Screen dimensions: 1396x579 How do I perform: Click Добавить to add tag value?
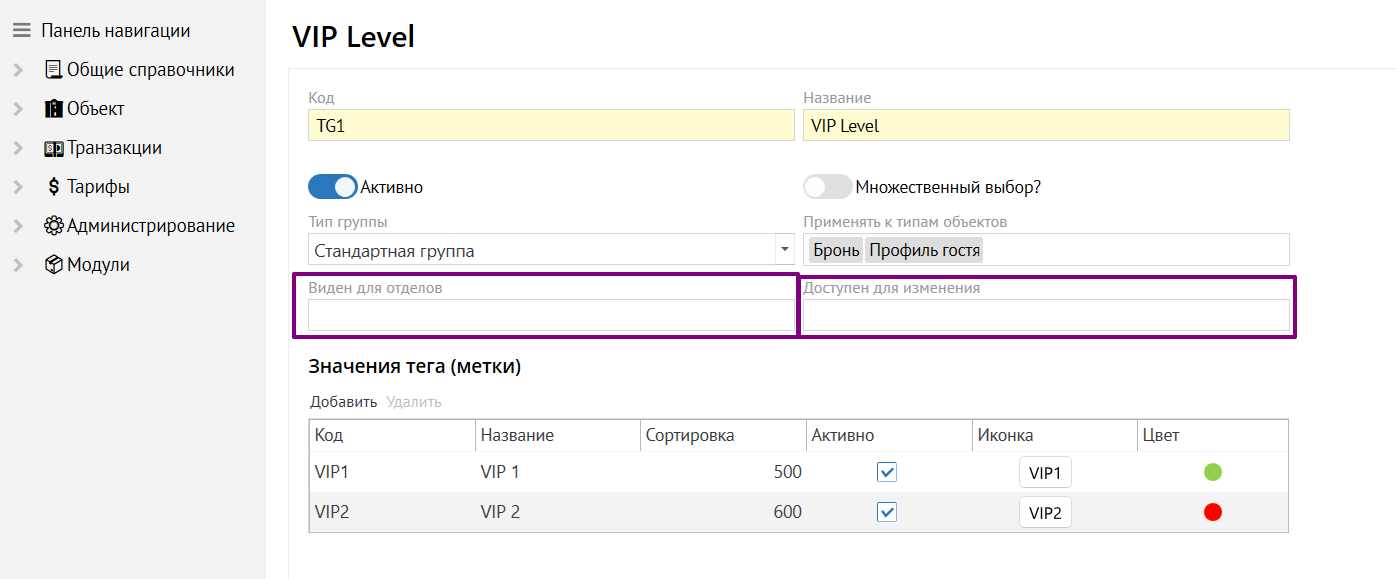coord(343,402)
